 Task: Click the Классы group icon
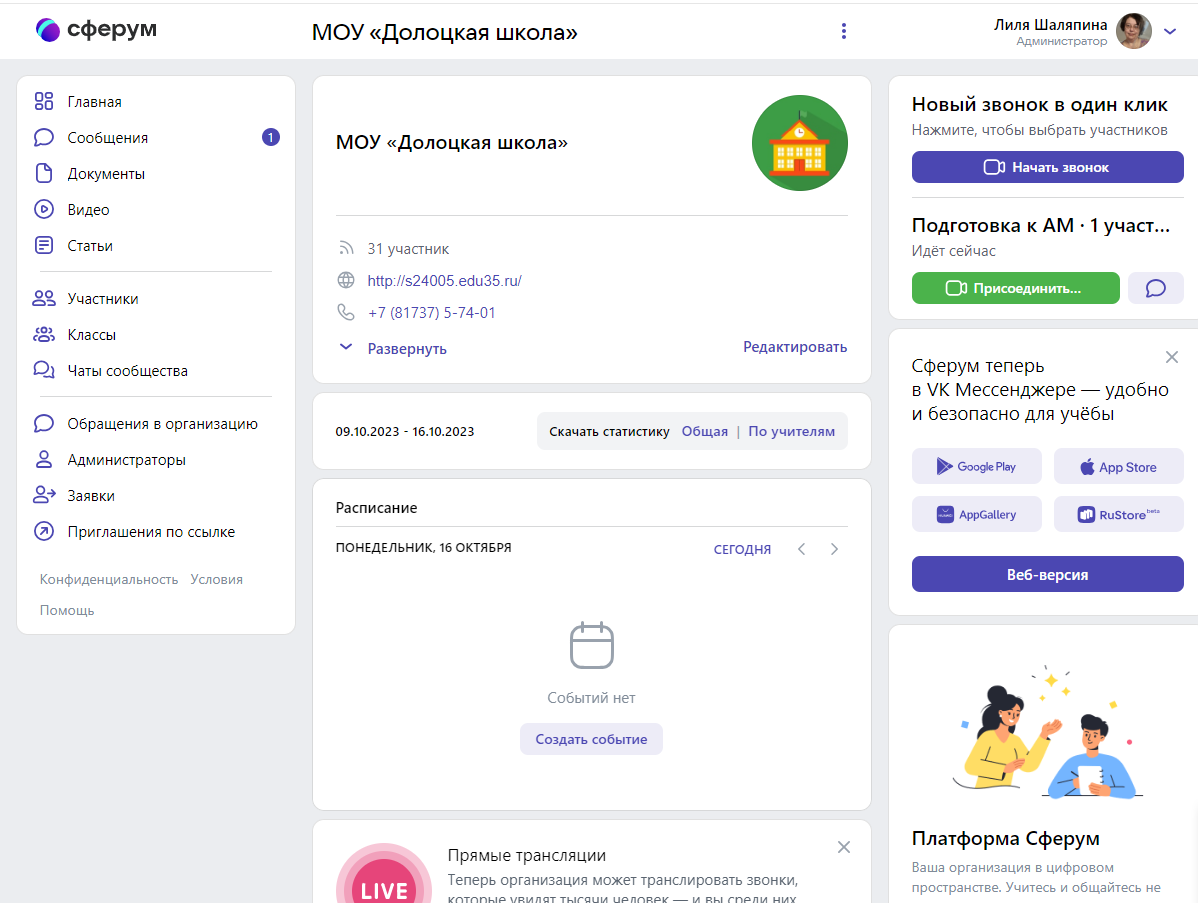pyautogui.click(x=44, y=335)
